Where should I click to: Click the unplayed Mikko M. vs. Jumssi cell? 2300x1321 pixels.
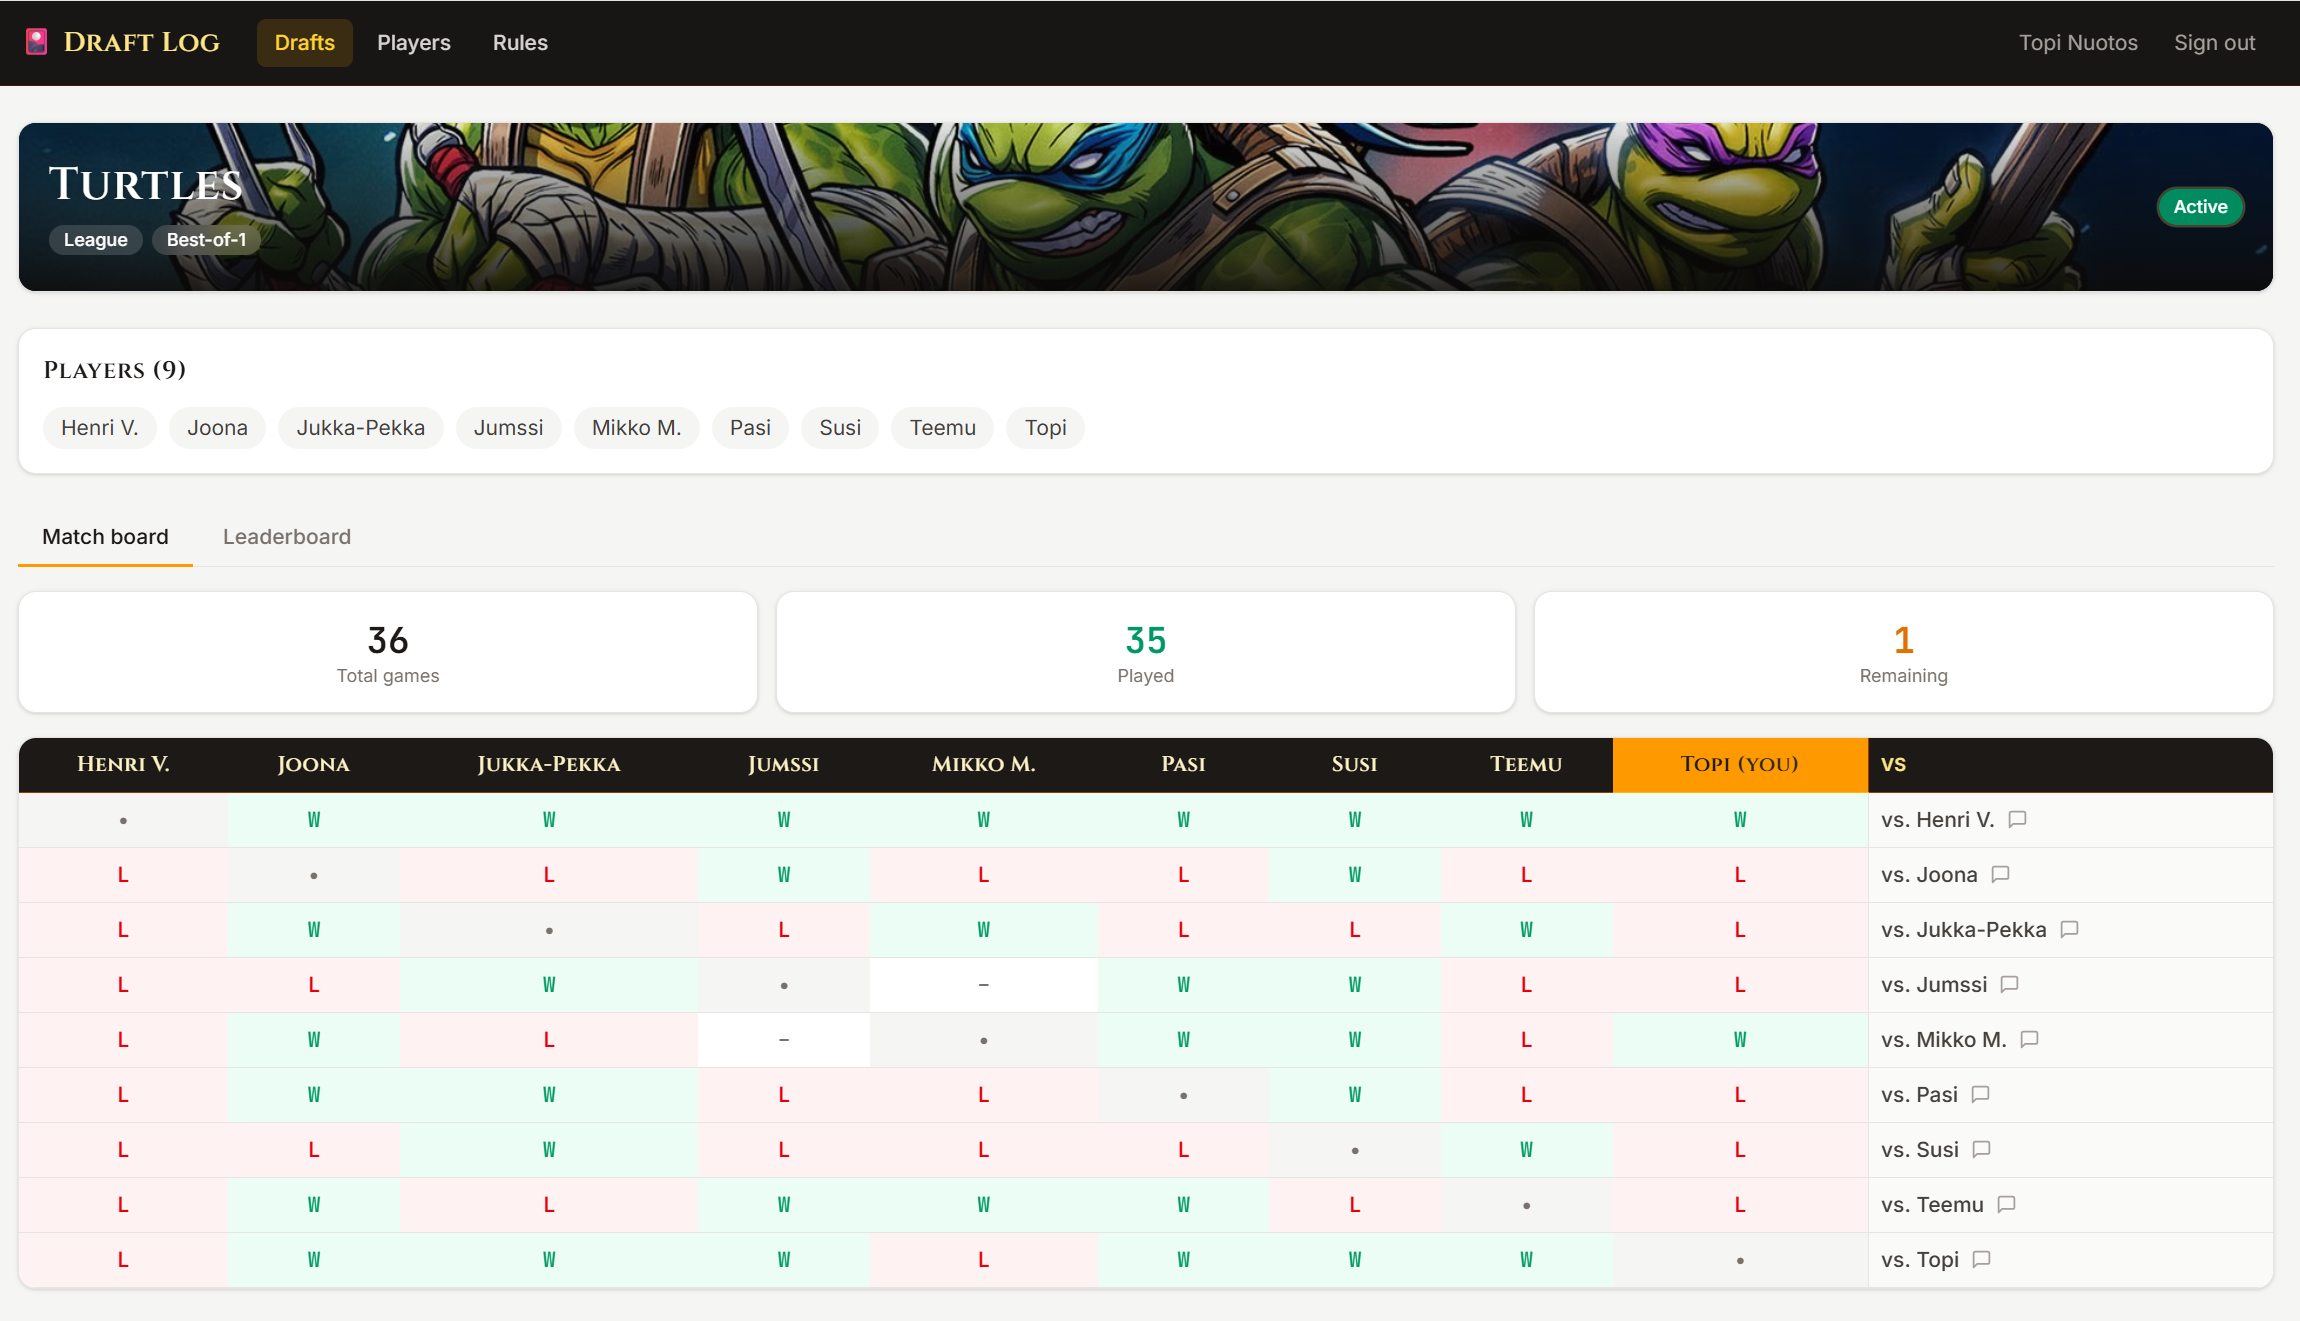(x=984, y=985)
